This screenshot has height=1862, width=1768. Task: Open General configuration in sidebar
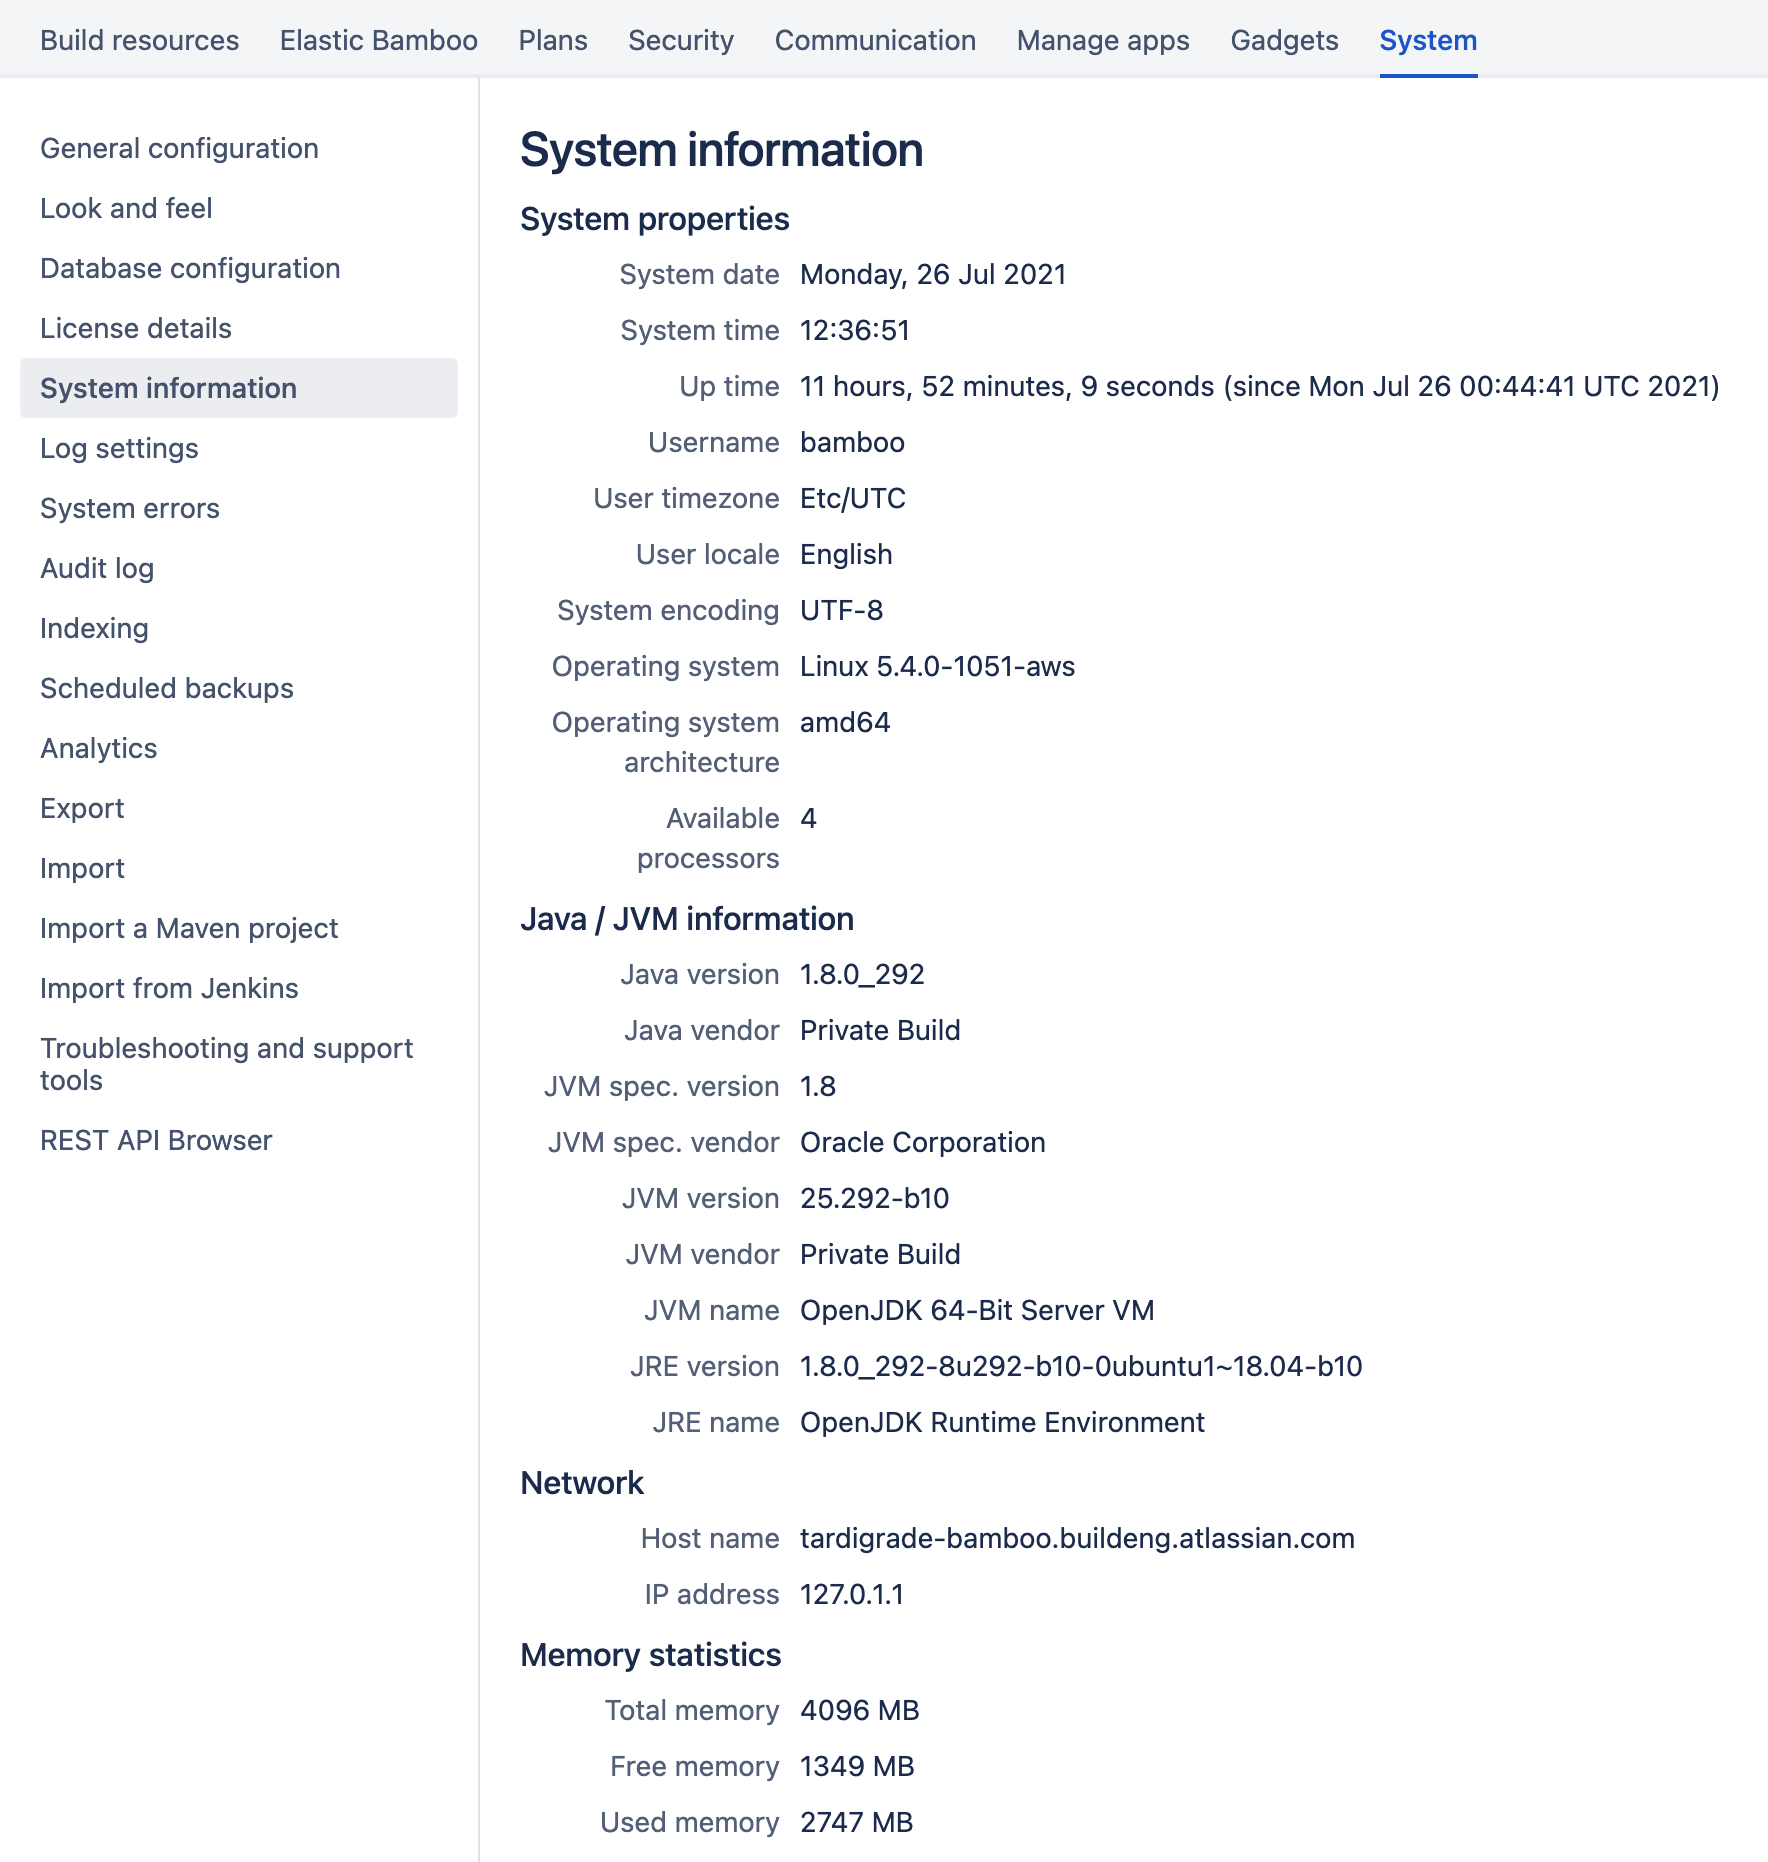179,148
